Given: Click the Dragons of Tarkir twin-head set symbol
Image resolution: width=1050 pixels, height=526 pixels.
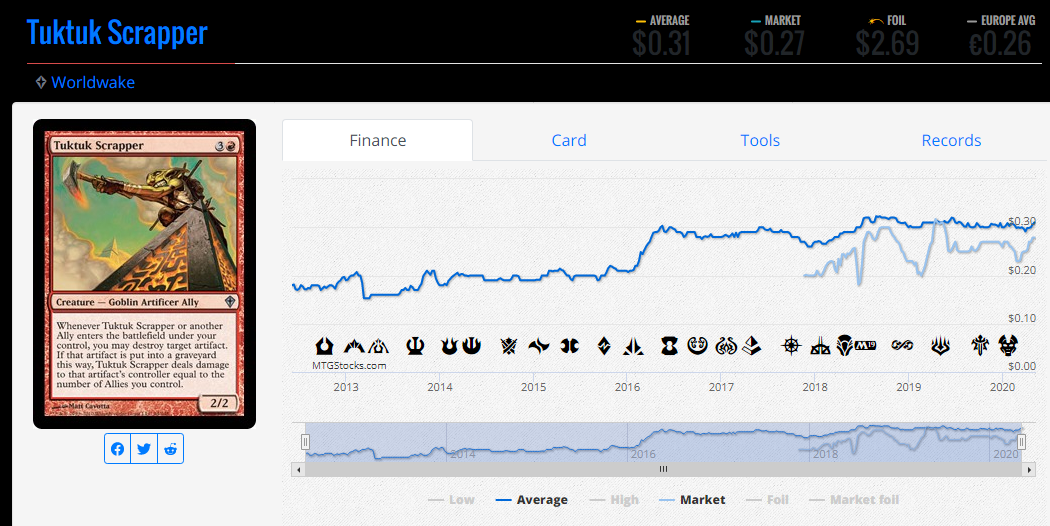Looking at the screenshot, I should (x=570, y=346).
